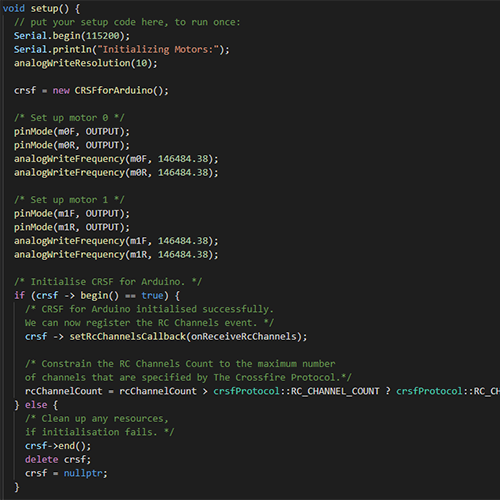Click the 'delete crsf;' line
The height and width of the screenshot is (500, 500).
pyautogui.click(x=58, y=459)
